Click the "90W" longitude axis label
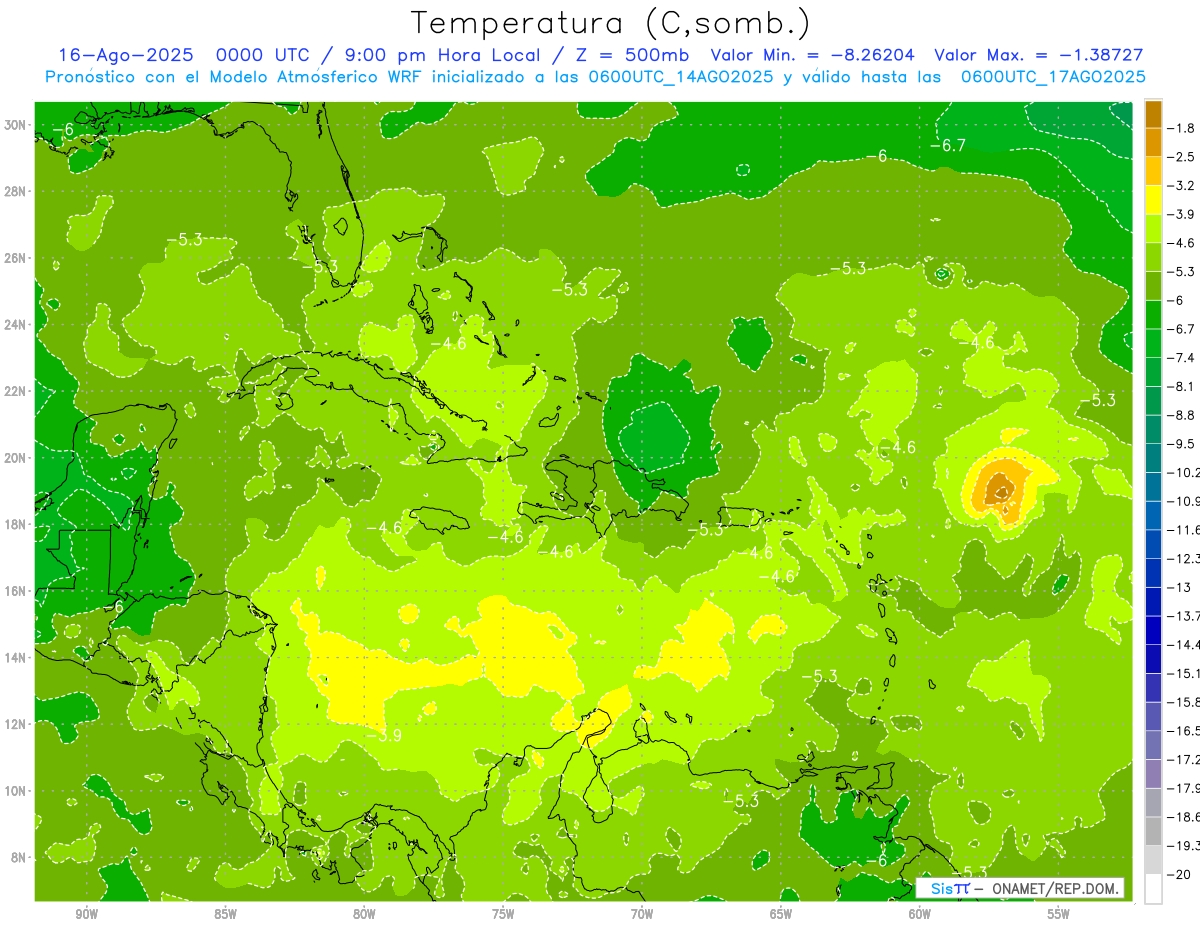1200x927 pixels. click(x=87, y=915)
